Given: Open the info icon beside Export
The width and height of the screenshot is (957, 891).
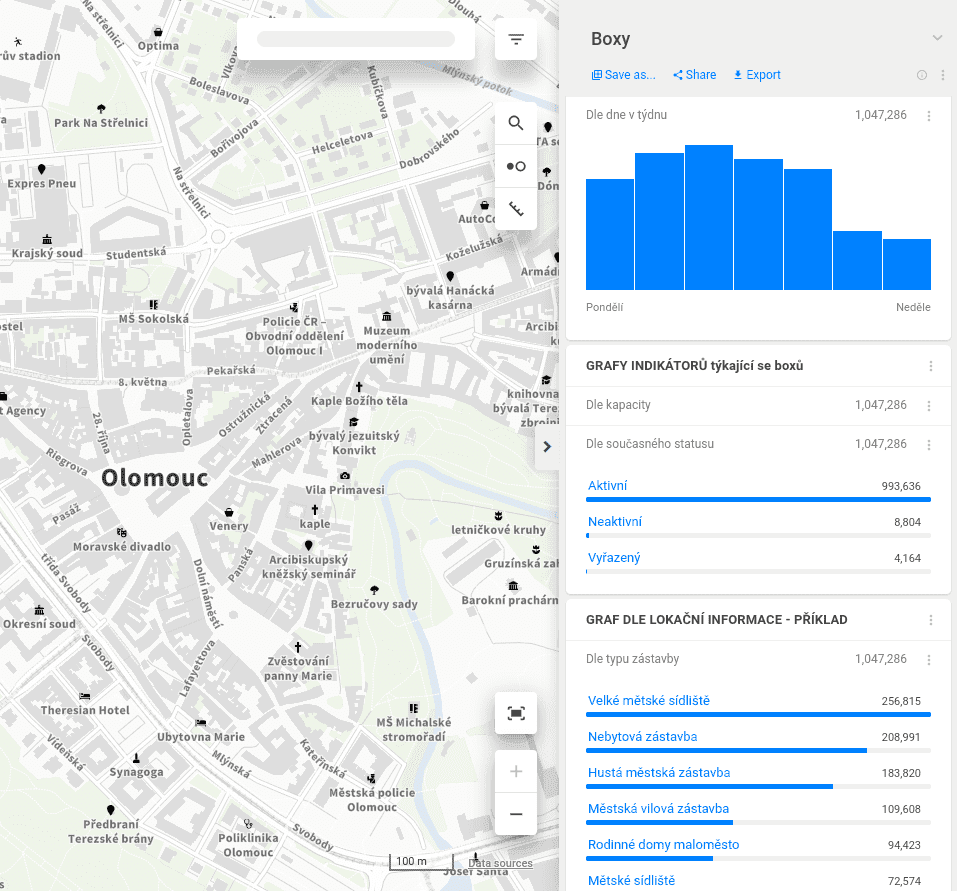Looking at the screenshot, I should coord(921,75).
